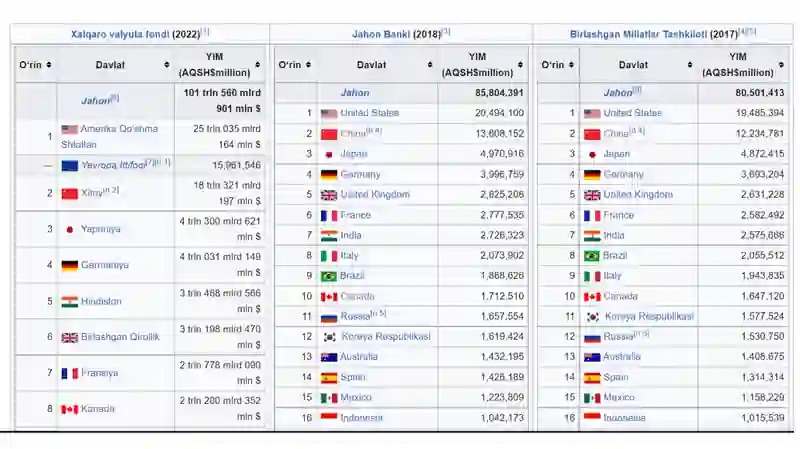Open Koreya Respublikasi in Jahon Banki table

[x=386, y=337]
